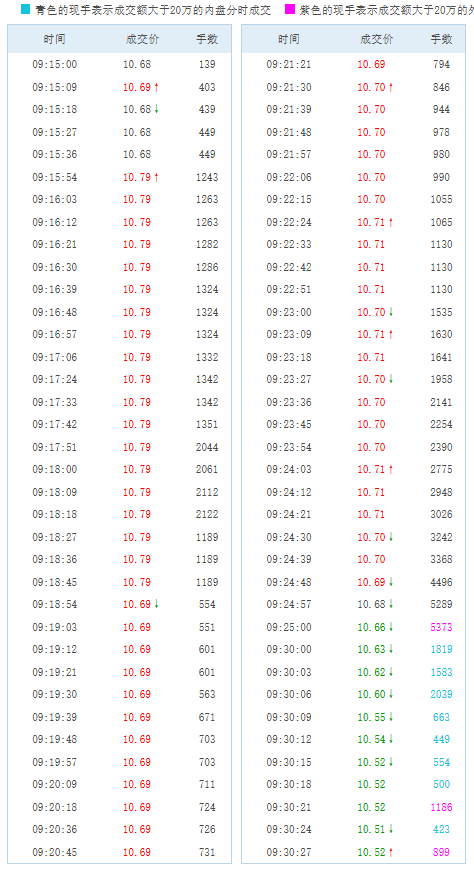Image resolution: width=474 pixels, height=869 pixels.
Task: Select the magenta volume 5373 at 09:25:00
Action: 441,627
